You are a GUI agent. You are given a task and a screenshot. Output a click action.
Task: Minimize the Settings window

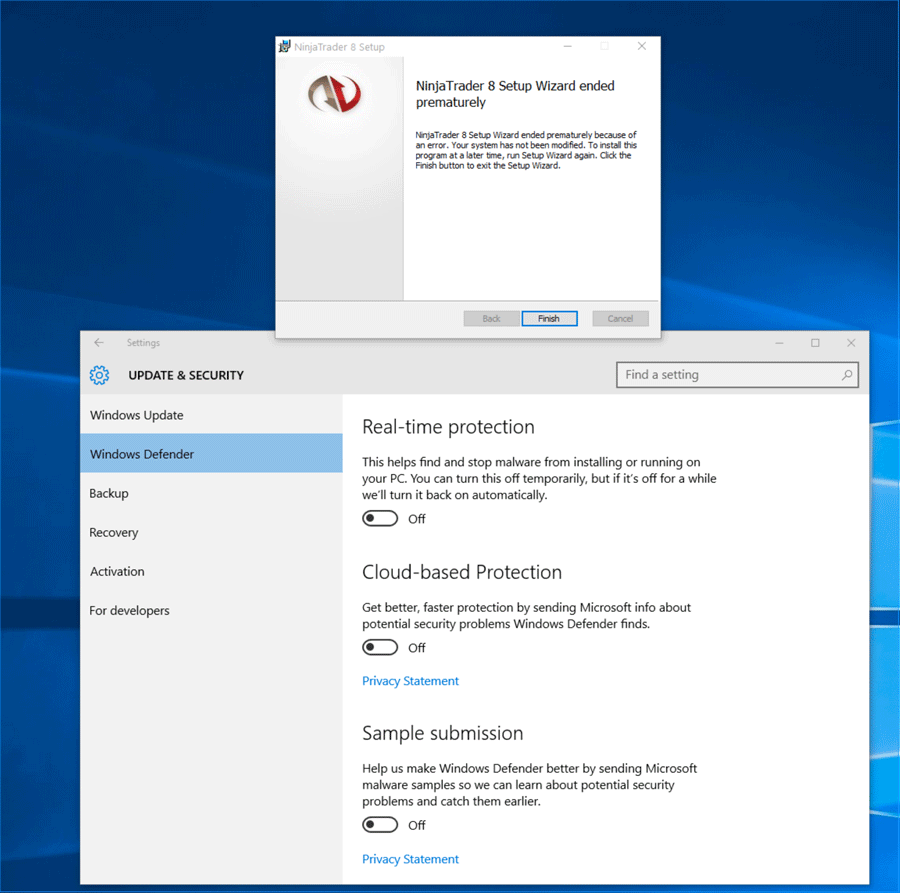[x=779, y=343]
